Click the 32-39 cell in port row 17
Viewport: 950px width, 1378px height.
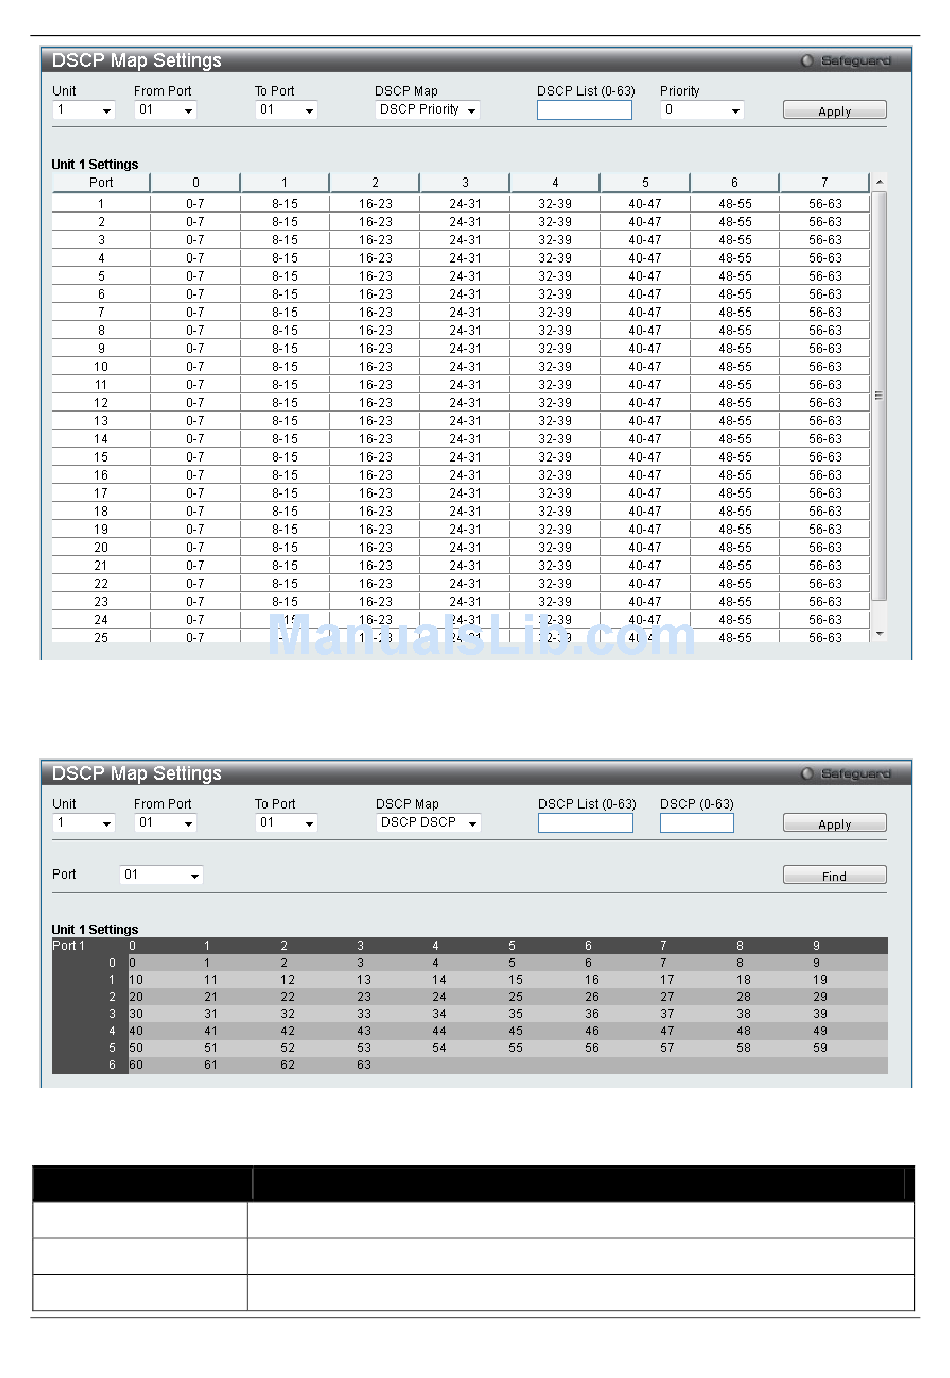555,493
